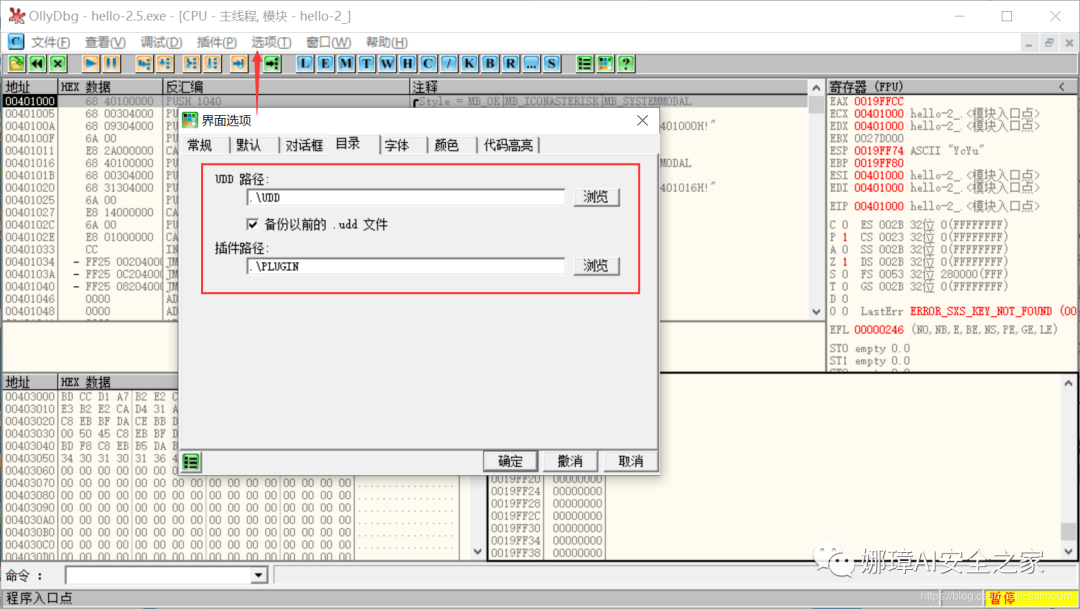Click the stack pane scrollbar up arrow

(1068, 384)
